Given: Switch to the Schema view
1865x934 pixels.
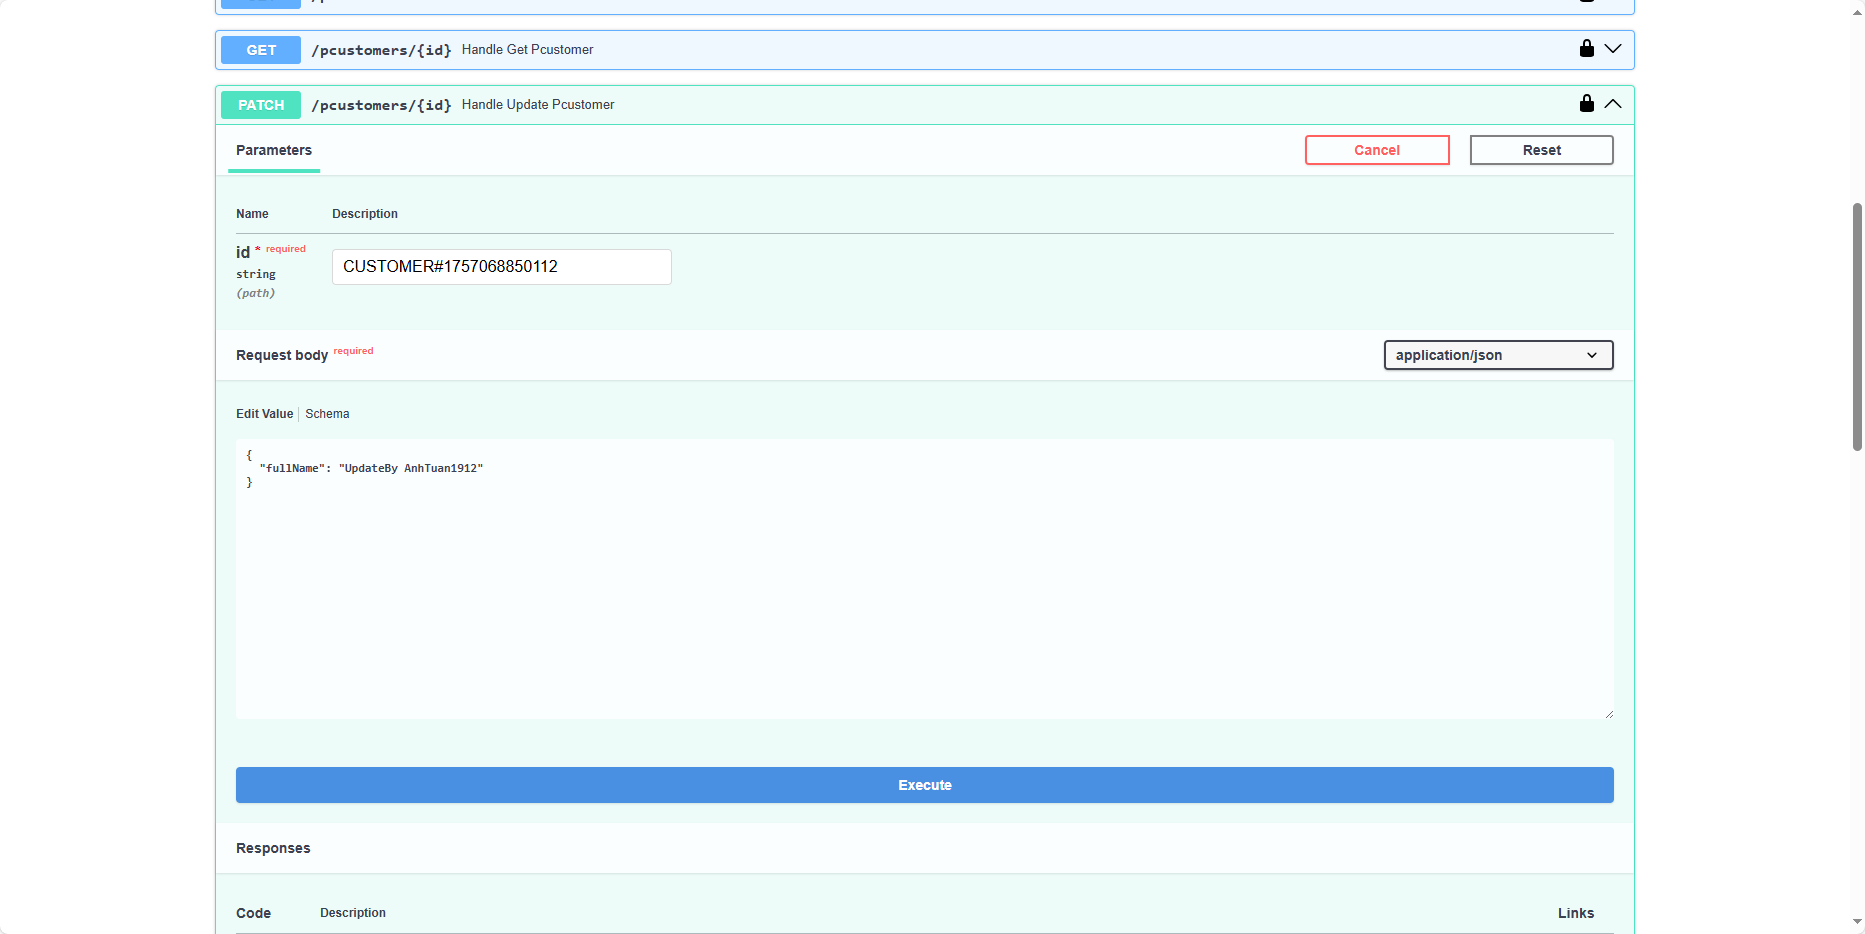Looking at the screenshot, I should [x=327, y=414].
